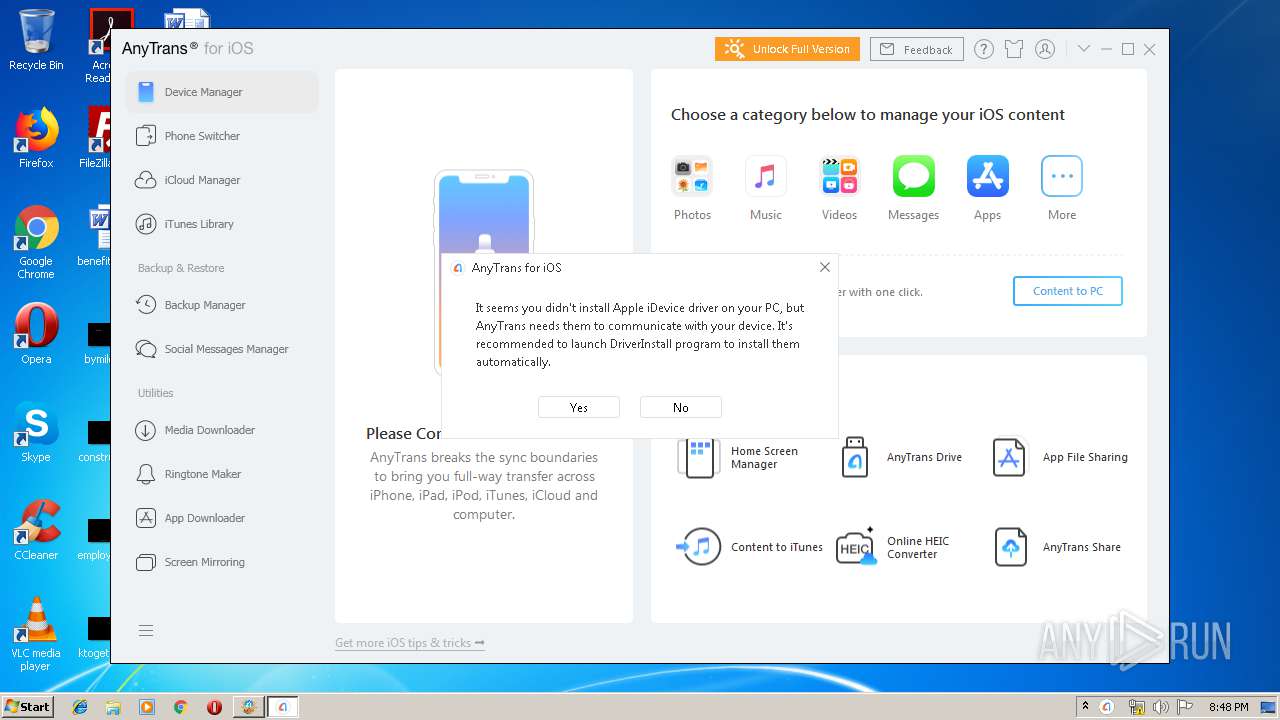1280x720 pixels.
Task: Show hidden system tray icons
Action: click(1085, 707)
